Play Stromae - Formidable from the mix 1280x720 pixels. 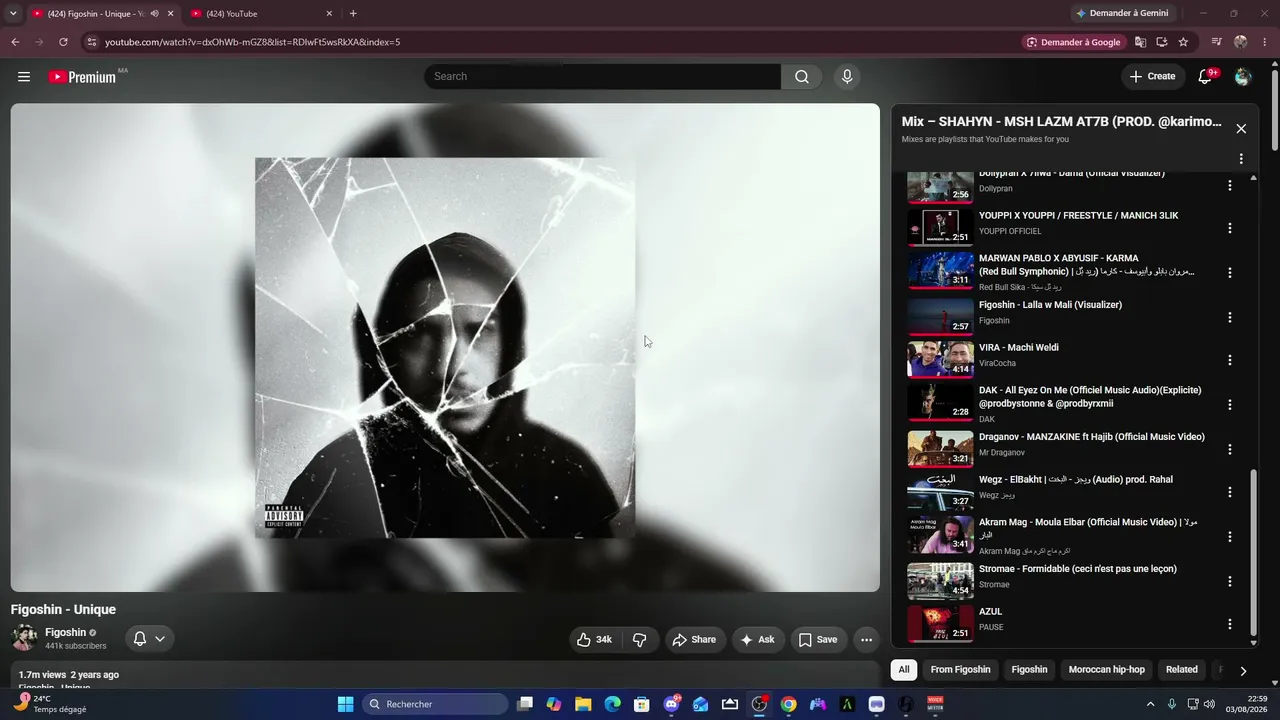(x=940, y=581)
